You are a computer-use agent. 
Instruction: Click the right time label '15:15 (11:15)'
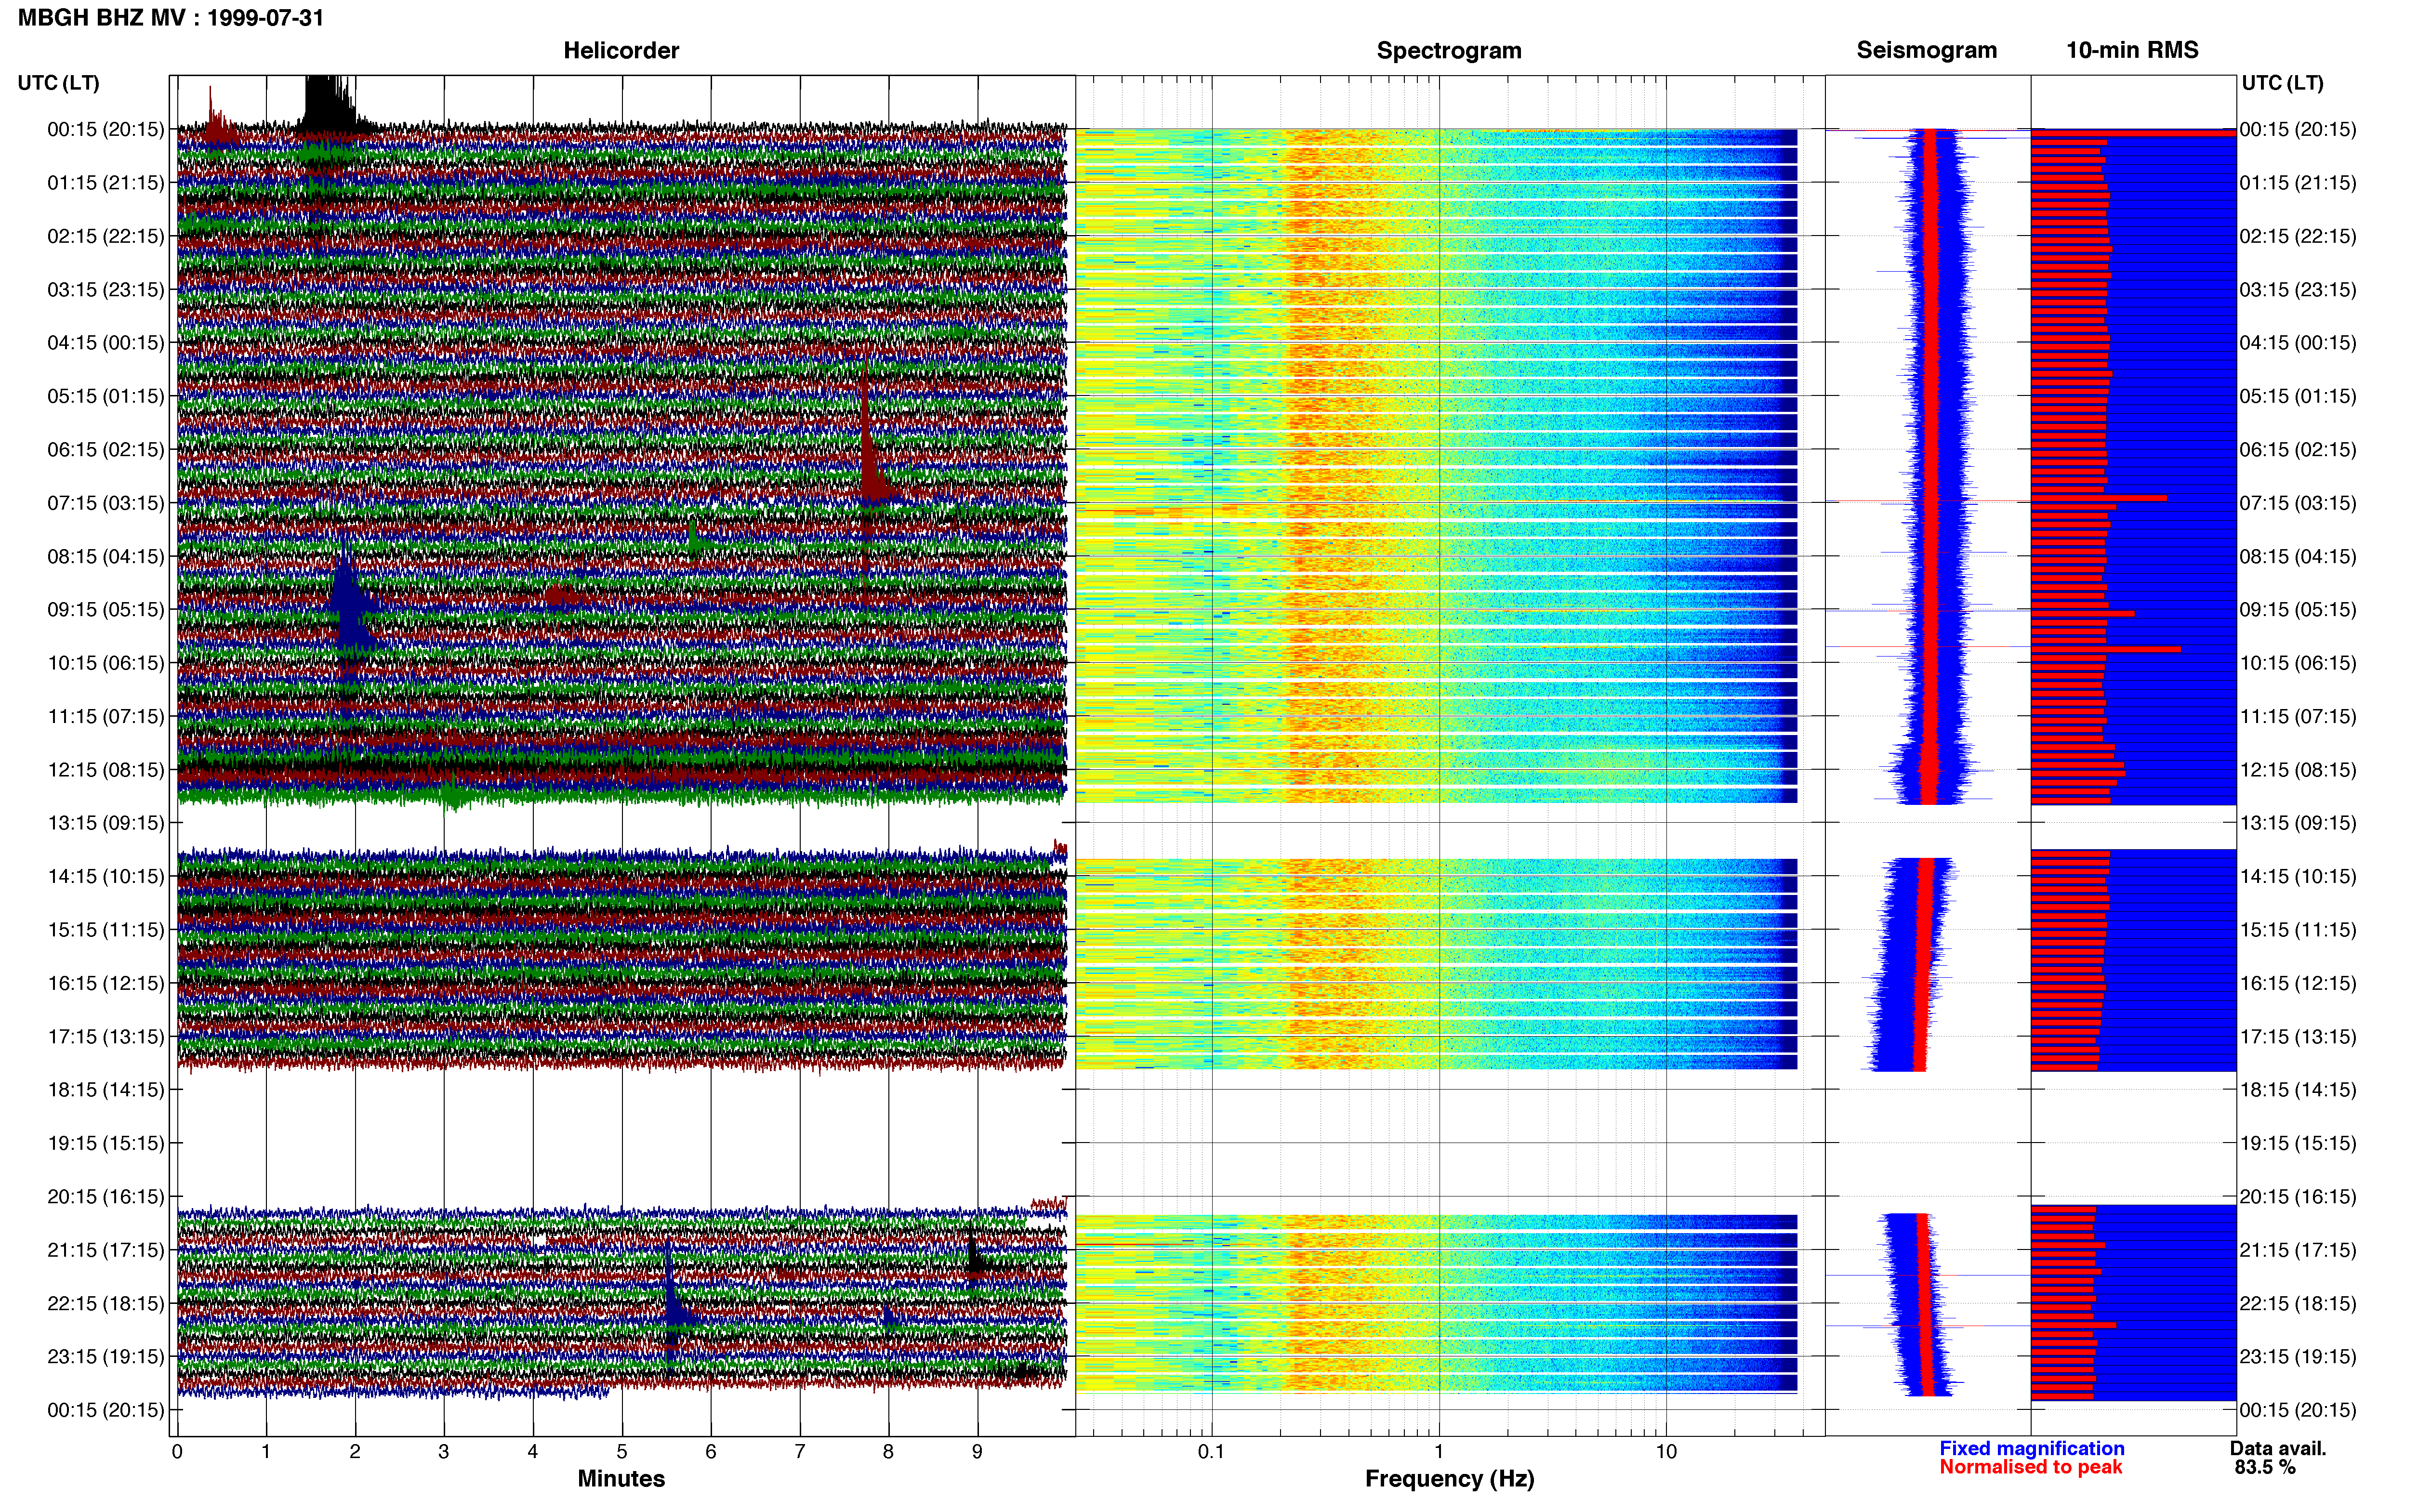click(2298, 930)
